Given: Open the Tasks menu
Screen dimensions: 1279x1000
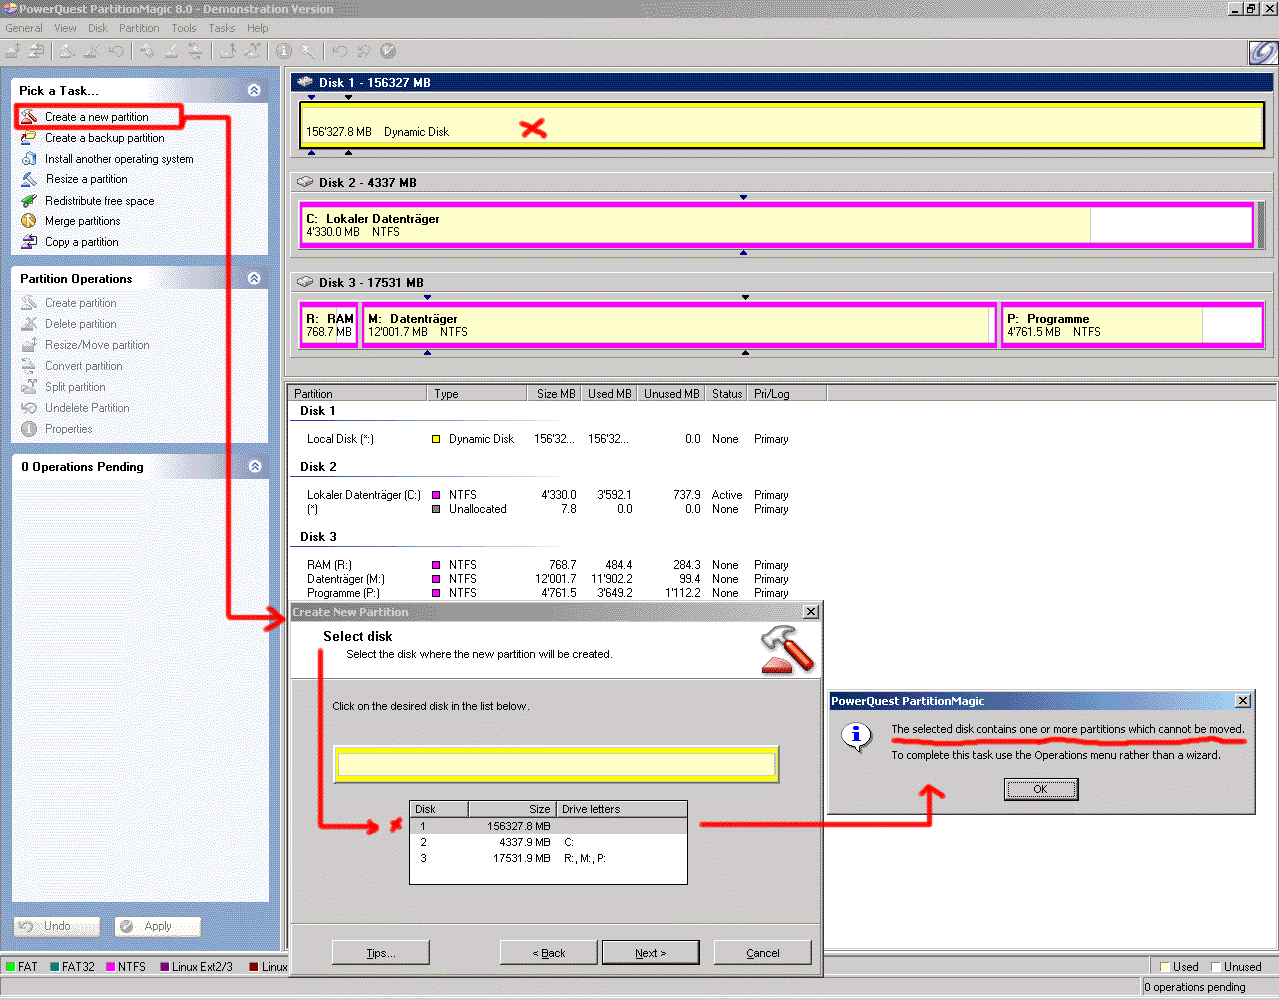Looking at the screenshot, I should [222, 28].
